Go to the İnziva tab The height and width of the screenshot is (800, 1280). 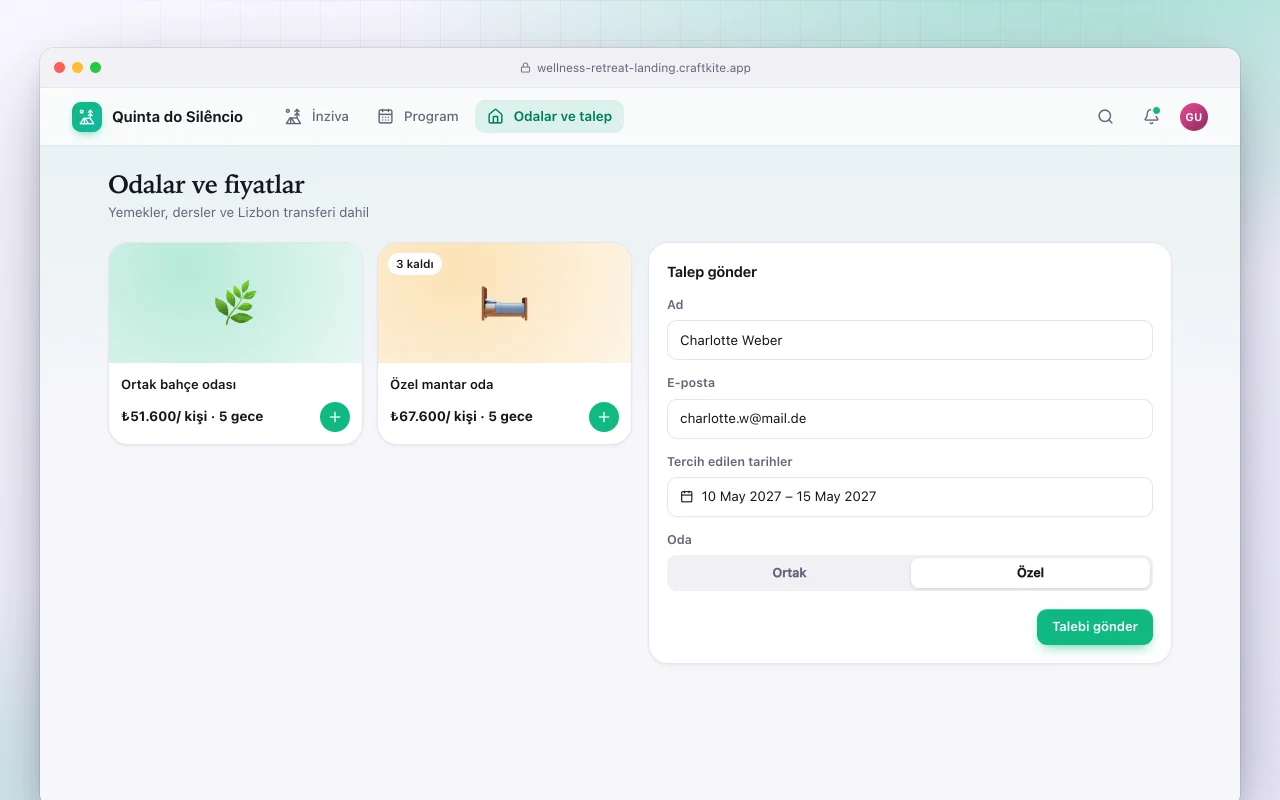click(317, 116)
